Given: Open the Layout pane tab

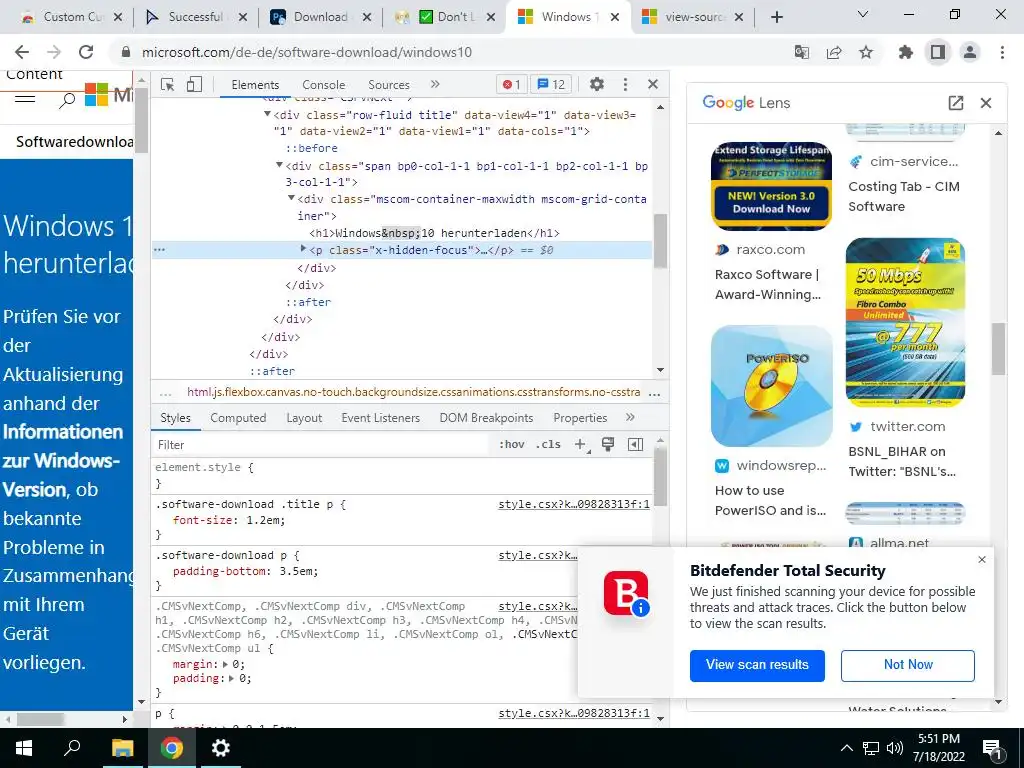Looking at the screenshot, I should click(304, 418).
